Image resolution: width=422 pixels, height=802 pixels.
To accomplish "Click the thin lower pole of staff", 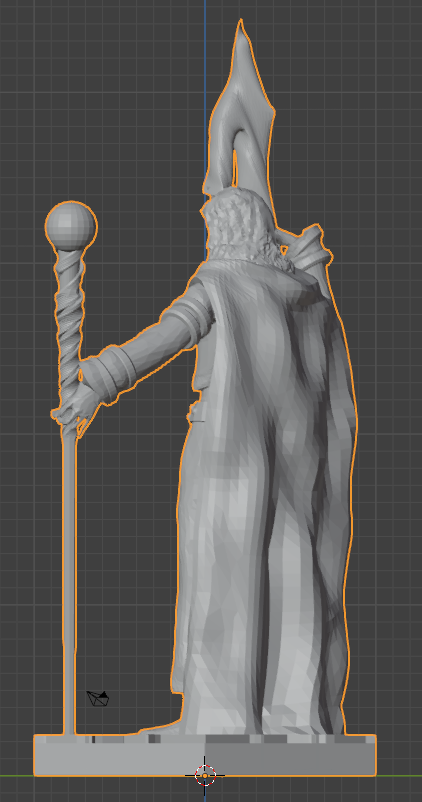I will (69, 583).
